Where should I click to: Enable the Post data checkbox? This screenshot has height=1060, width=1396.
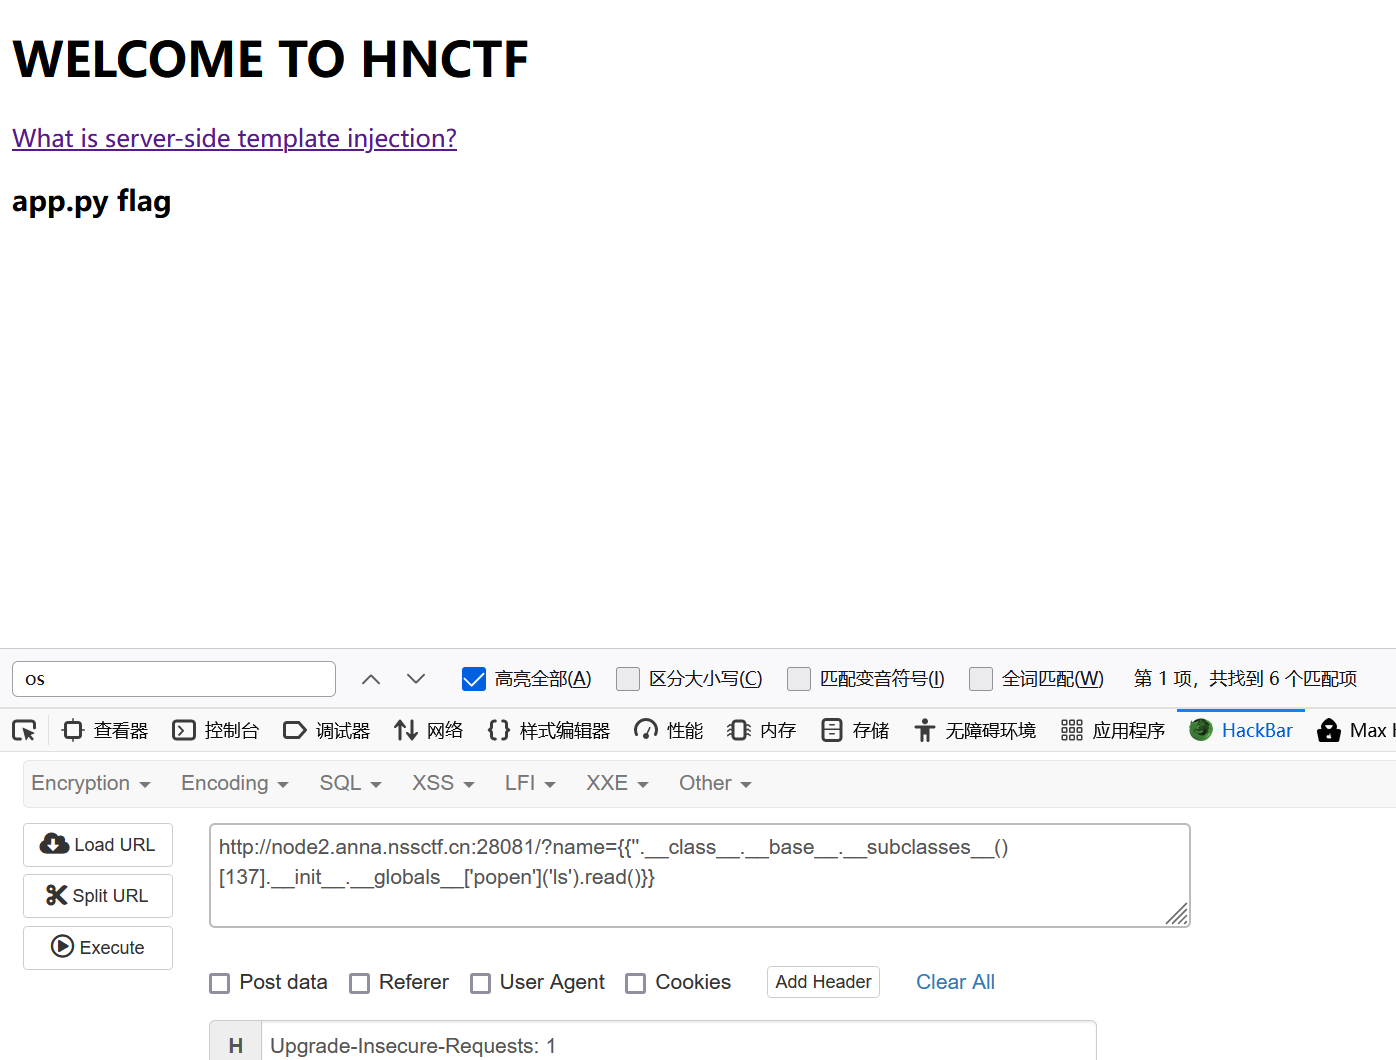(x=219, y=983)
